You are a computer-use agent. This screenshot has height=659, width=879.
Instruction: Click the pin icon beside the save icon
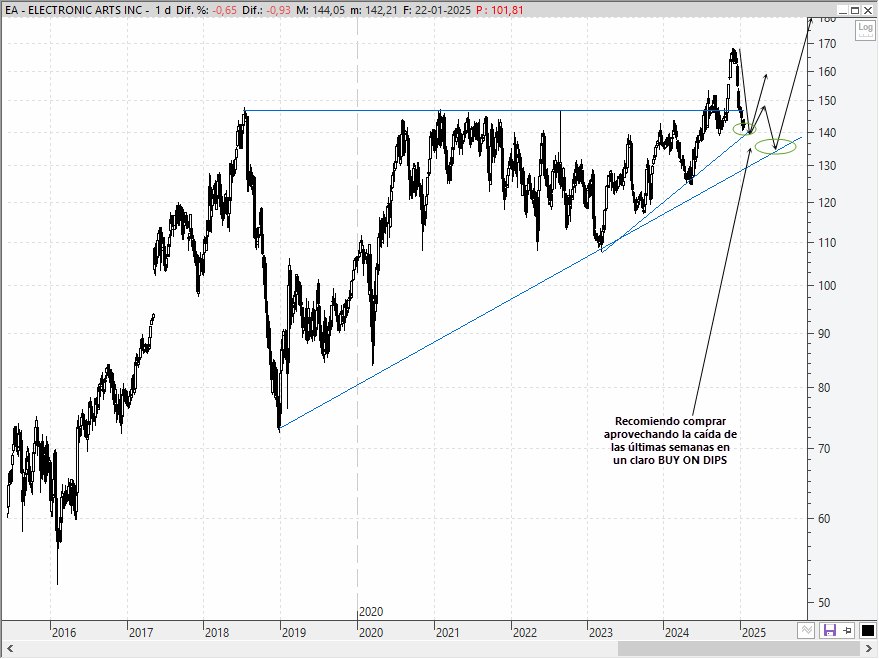[848, 630]
